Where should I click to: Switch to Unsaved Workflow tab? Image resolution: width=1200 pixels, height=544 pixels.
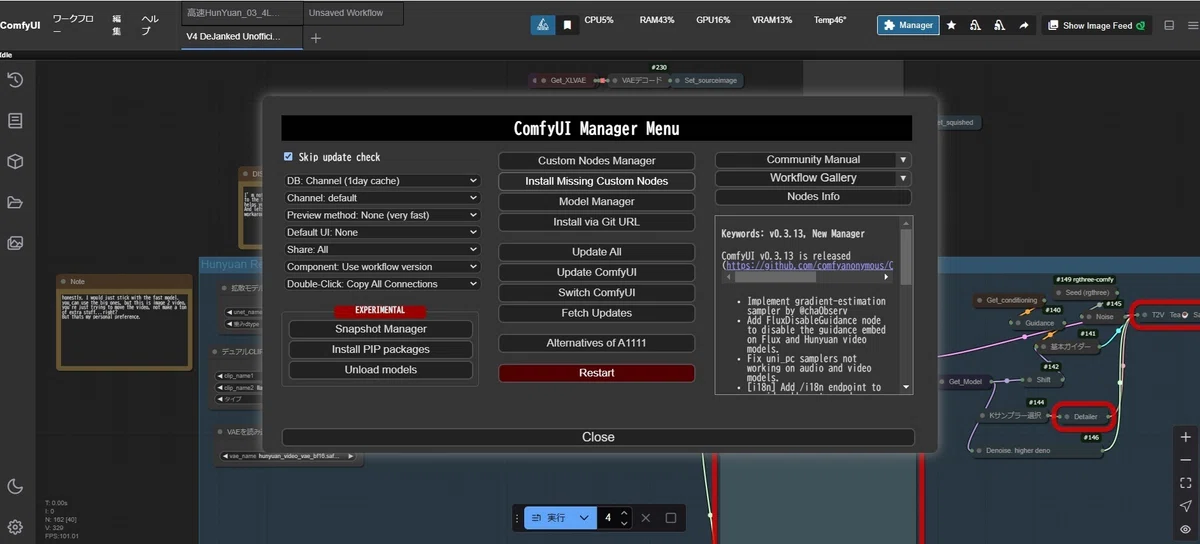(353, 13)
